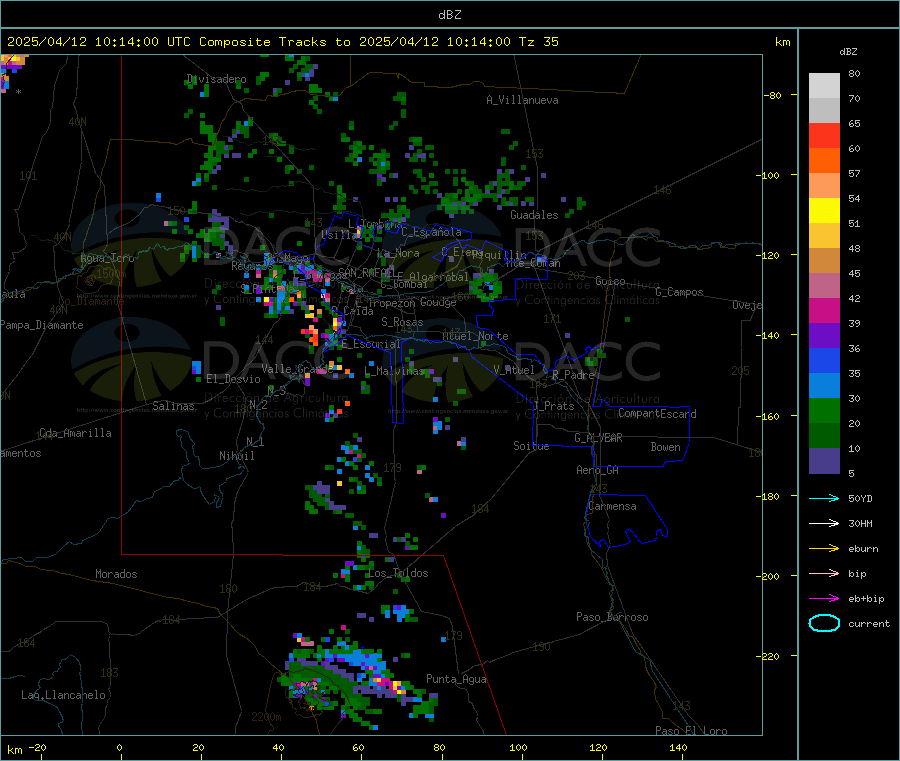Click the '-80' tick on the vertical km axis
Viewport: 900px width, 761px height.
tap(772, 95)
